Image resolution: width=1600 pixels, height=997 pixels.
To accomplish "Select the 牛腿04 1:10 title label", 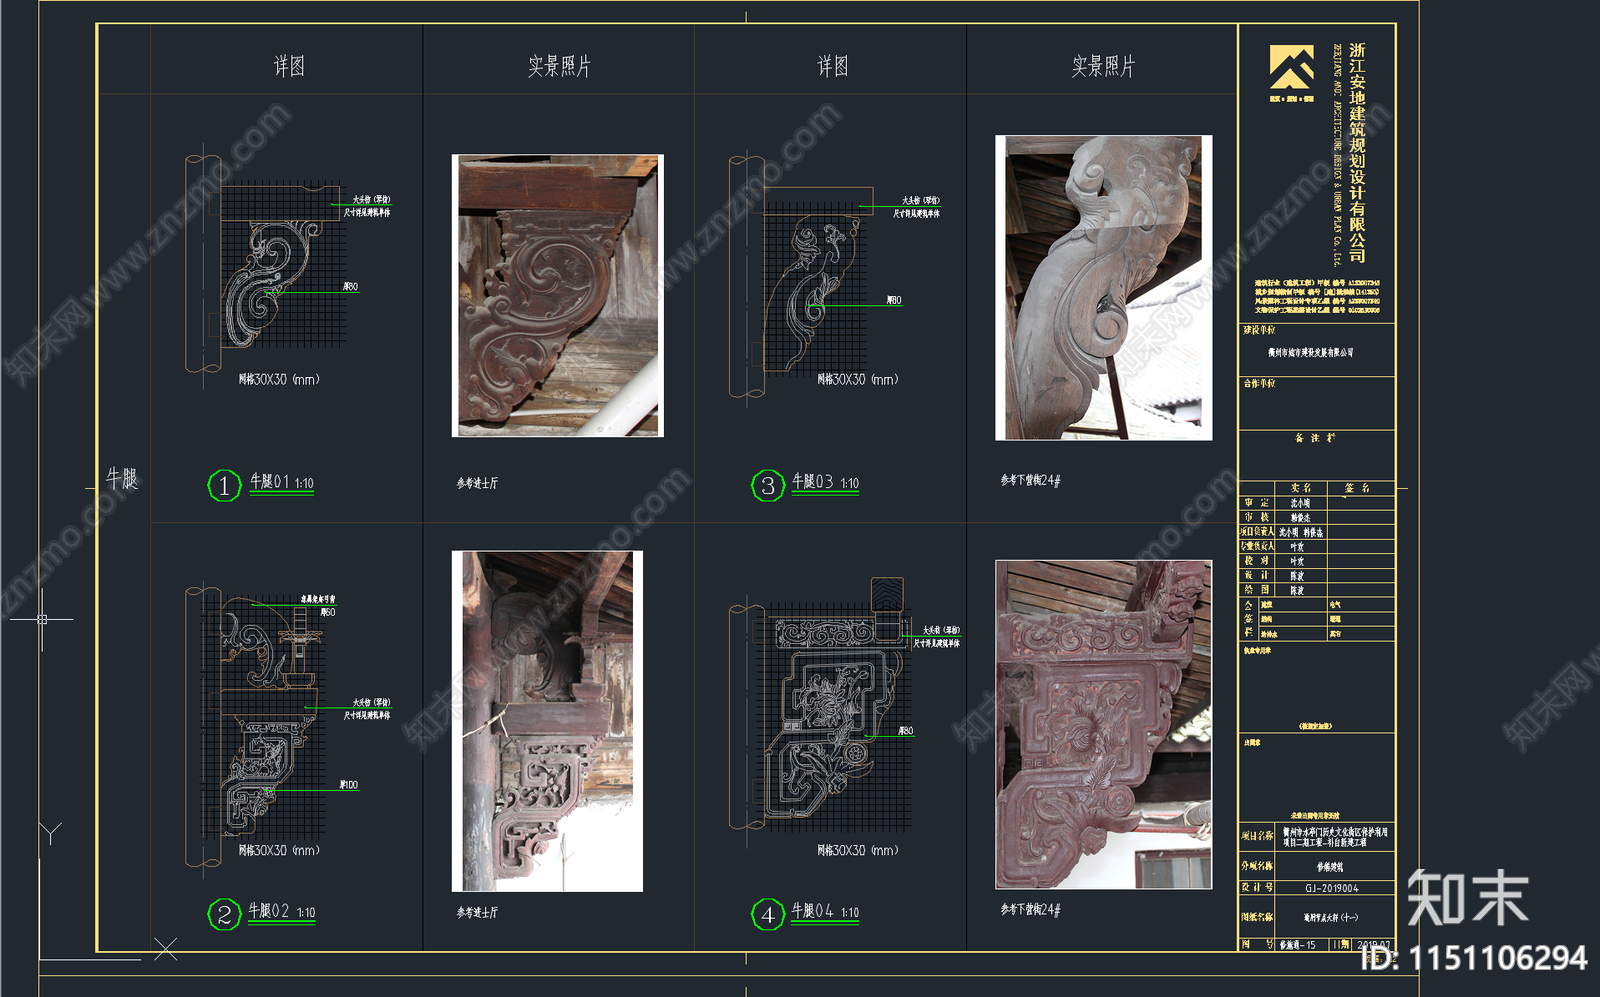I will (825, 912).
